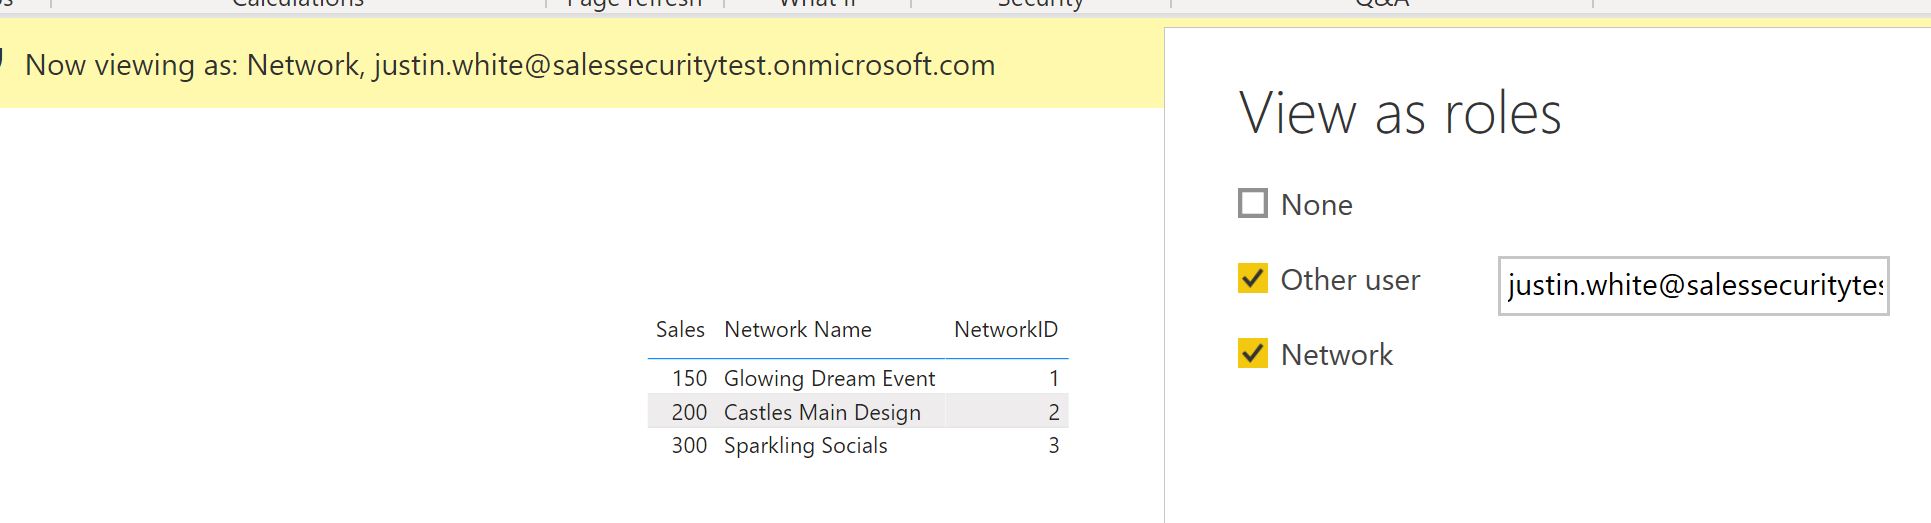This screenshot has height=523, width=1931.
Task: Click the 150 sales value
Action: coord(689,378)
